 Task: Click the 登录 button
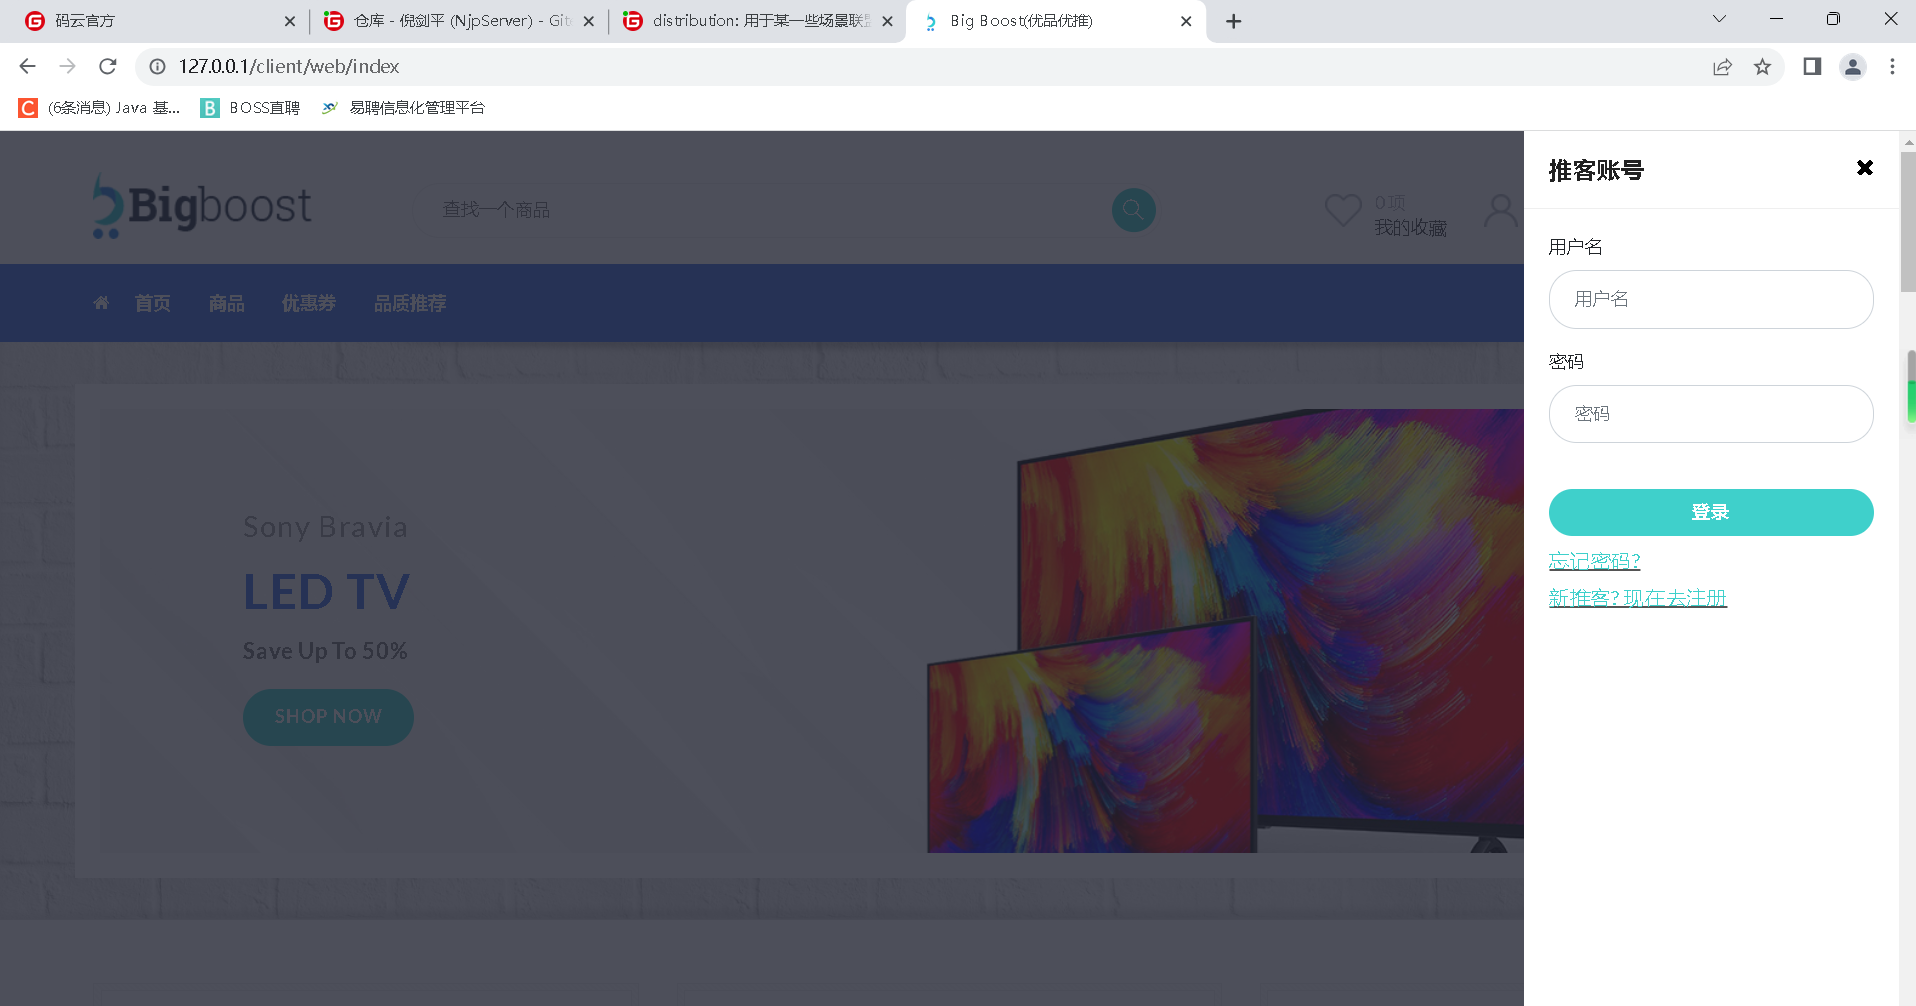[x=1711, y=512]
